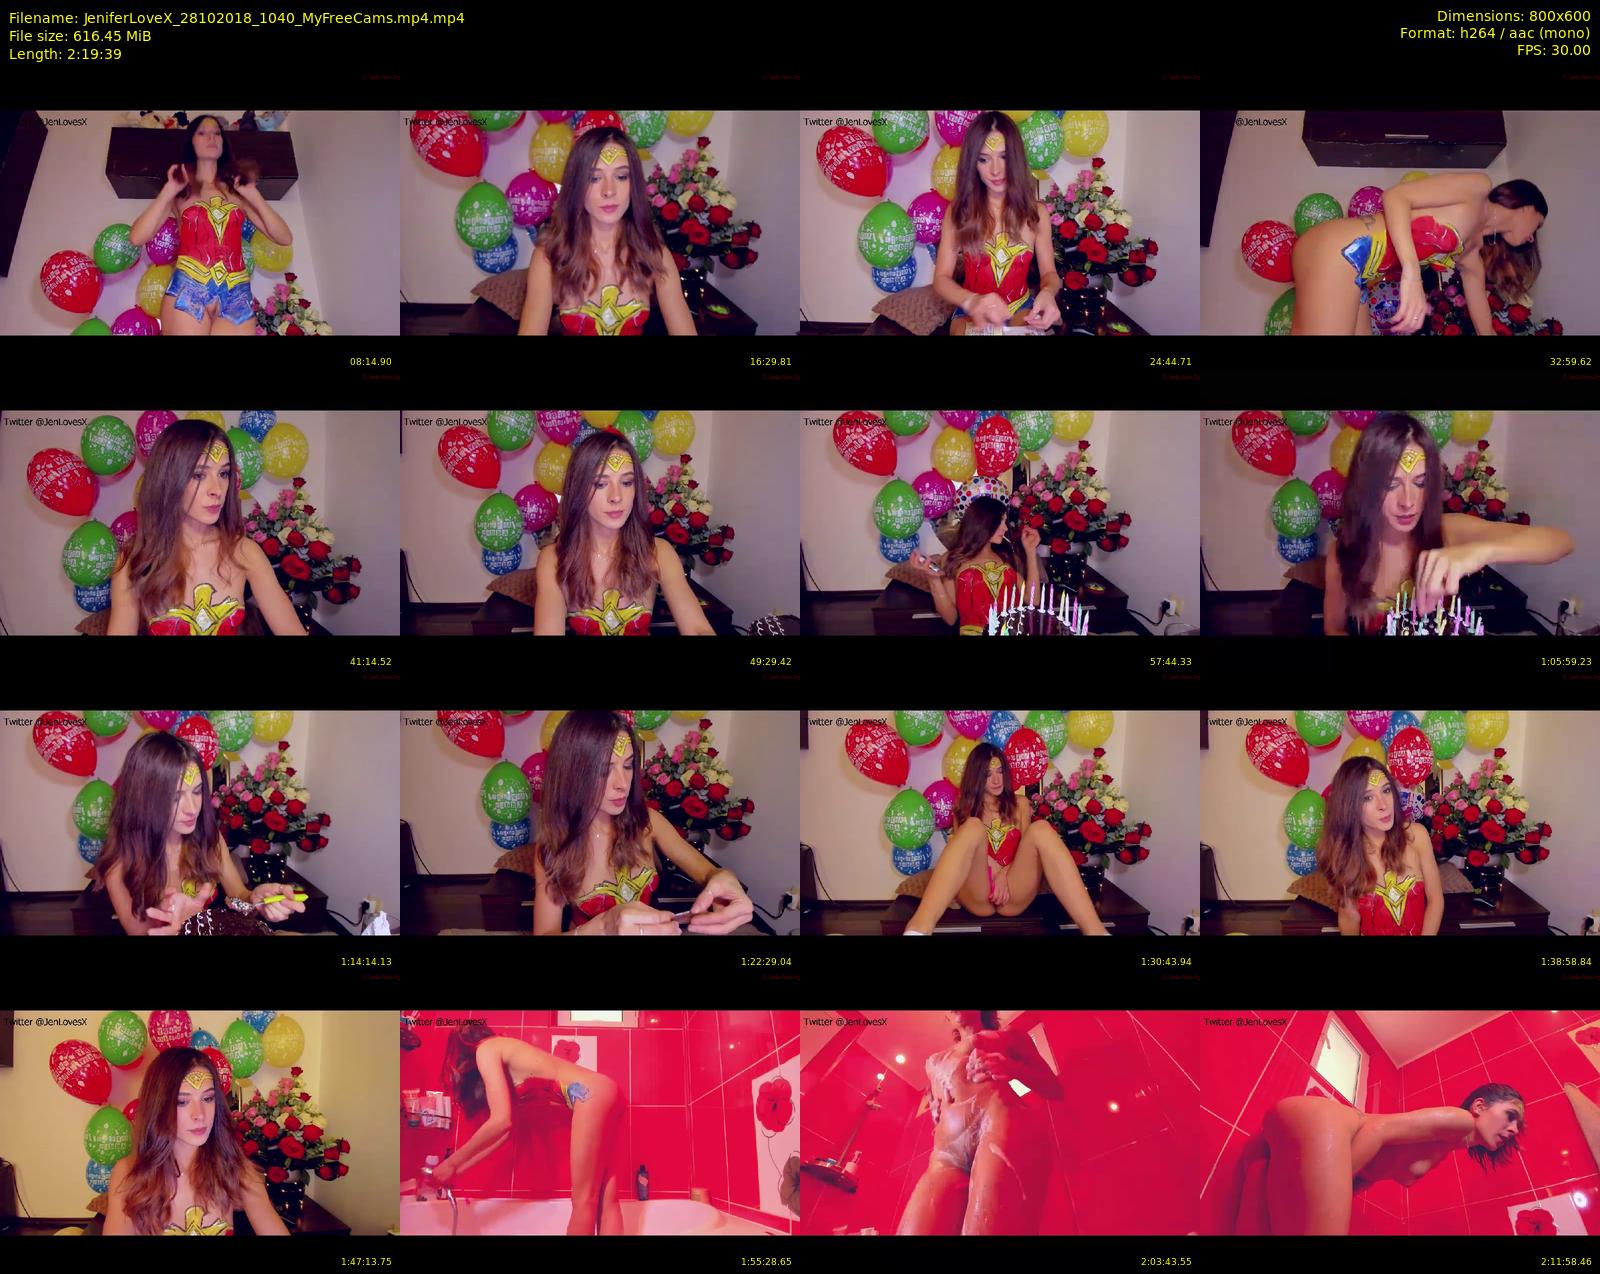The height and width of the screenshot is (1274, 1600).
Task: Click the timestamp text "57:44.33"
Action: pos(1171,662)
